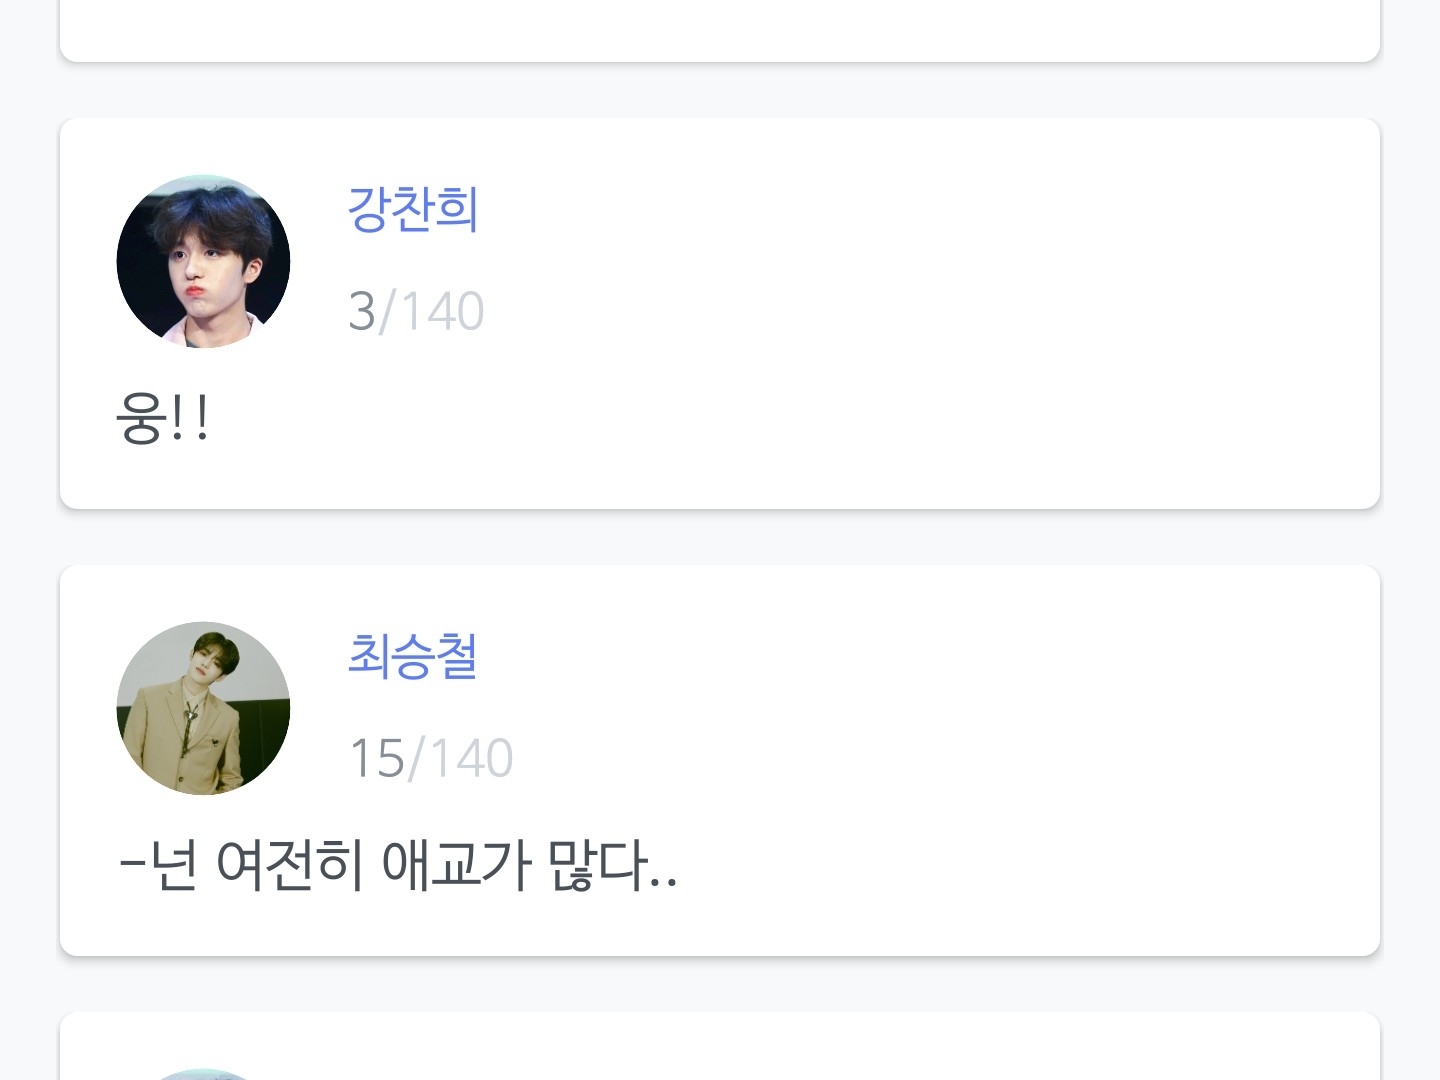Screen dimensions: 1440x1080
Task: Click the partially visible card at bottom
Action: click(x=720, y=1048)
